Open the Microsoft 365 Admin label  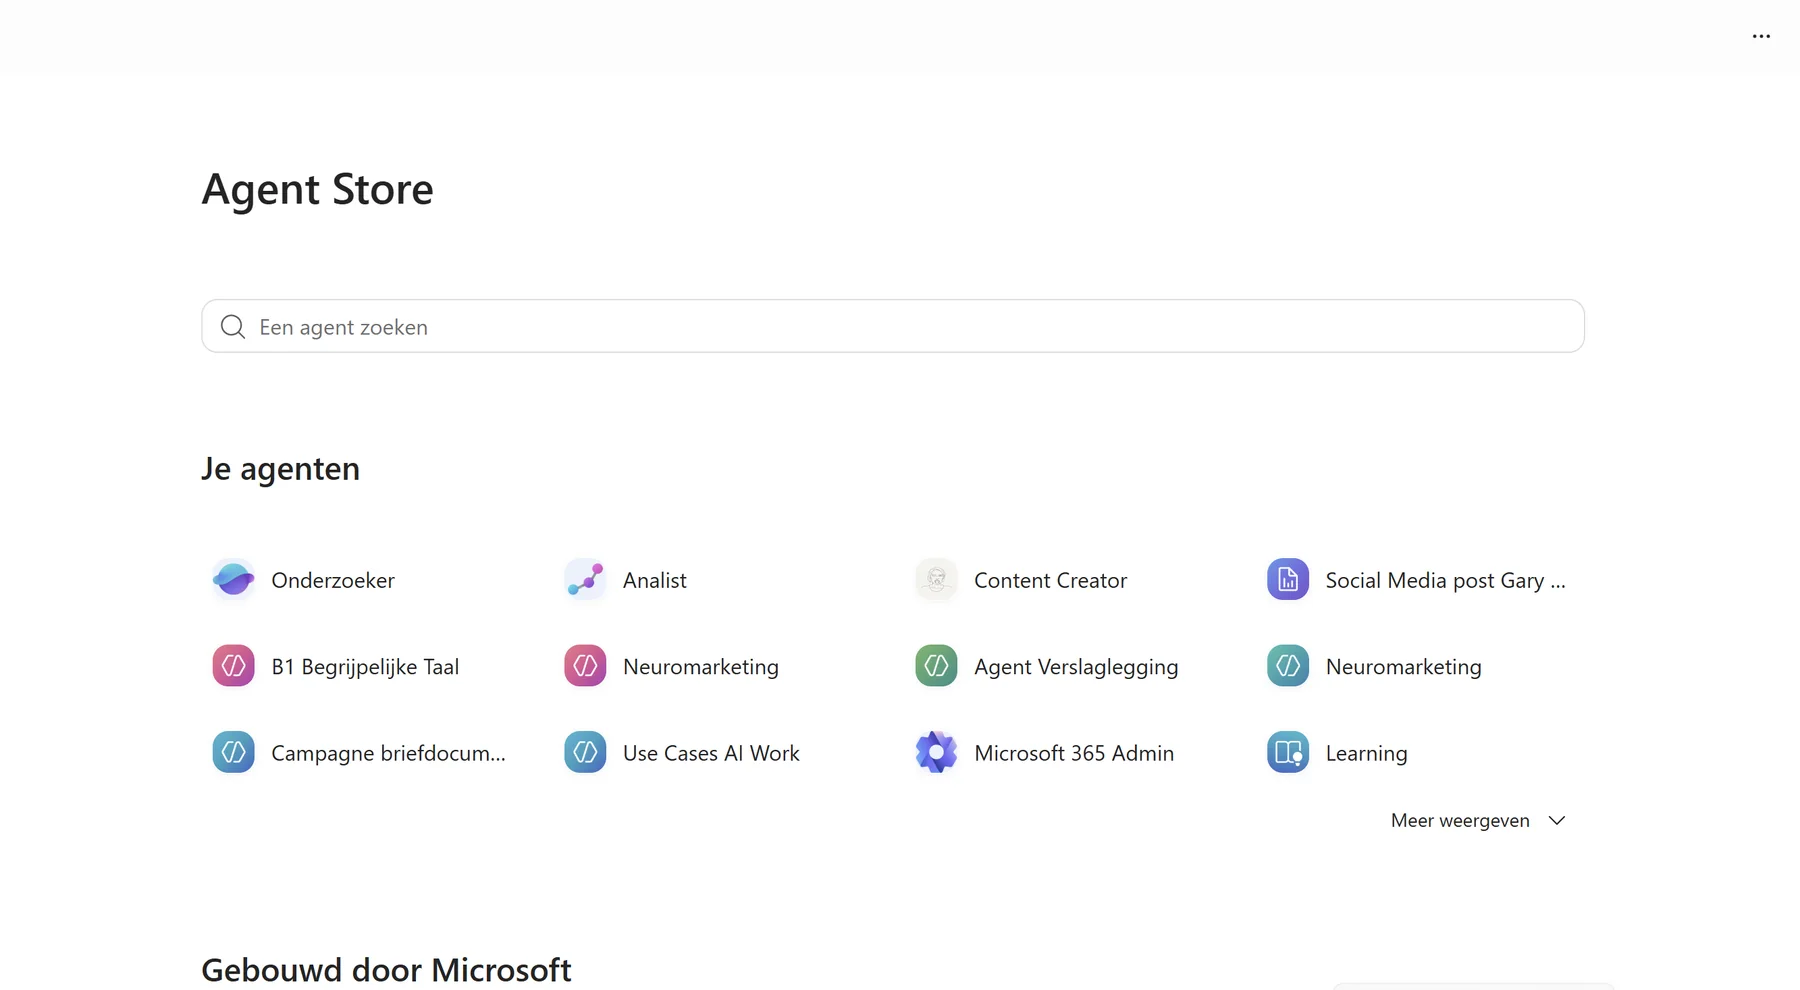(x=1074, y=753)
